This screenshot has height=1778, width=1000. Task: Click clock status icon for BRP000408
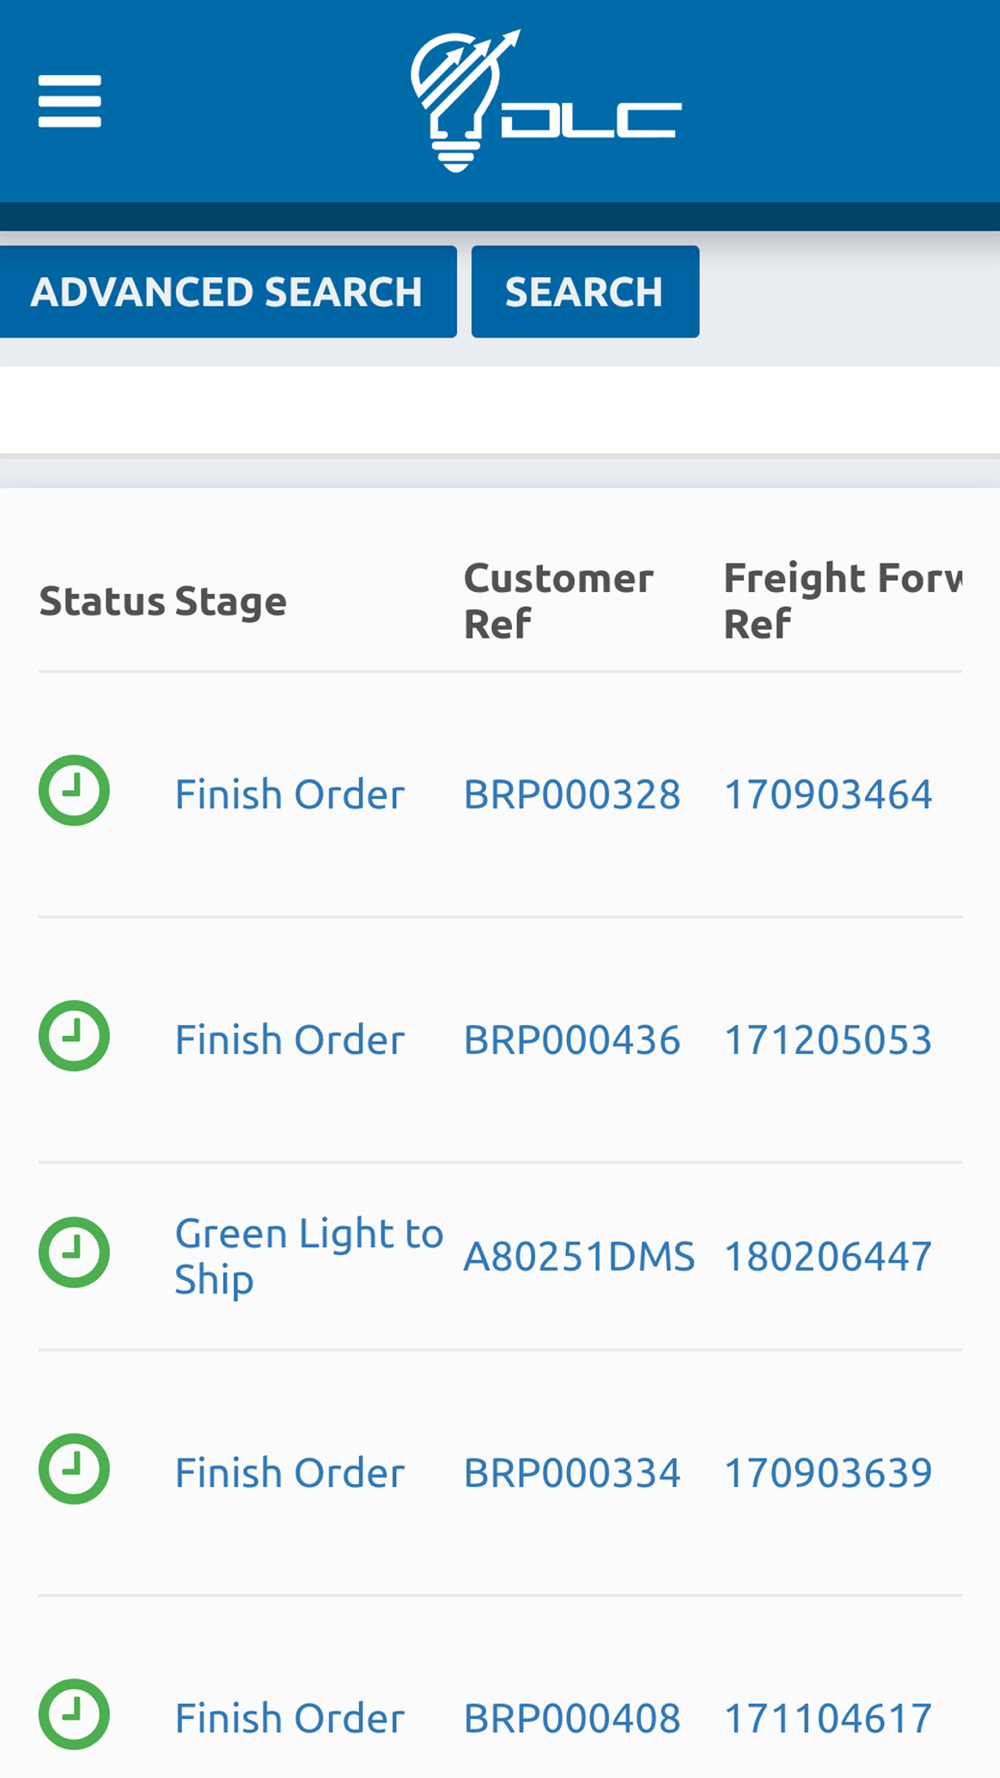coord(74,1714)
